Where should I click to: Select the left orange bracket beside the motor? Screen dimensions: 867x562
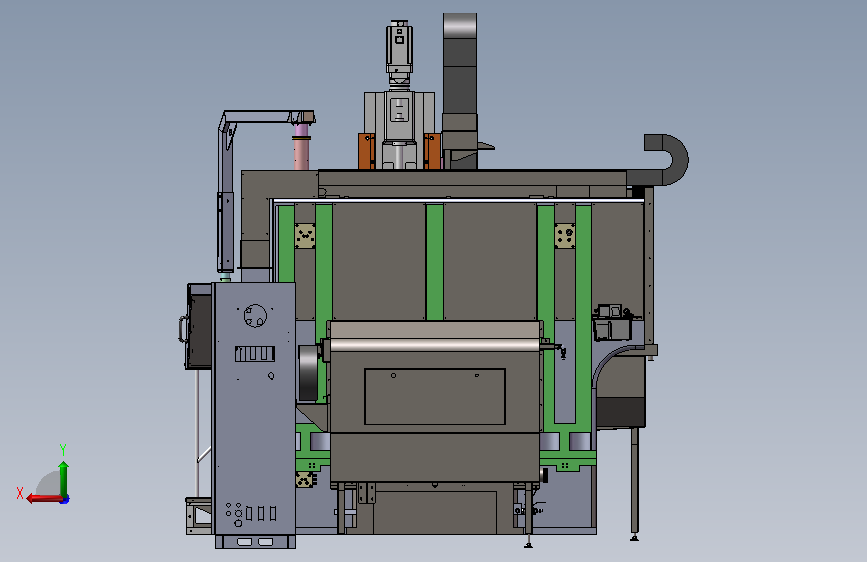pos(367,151)
